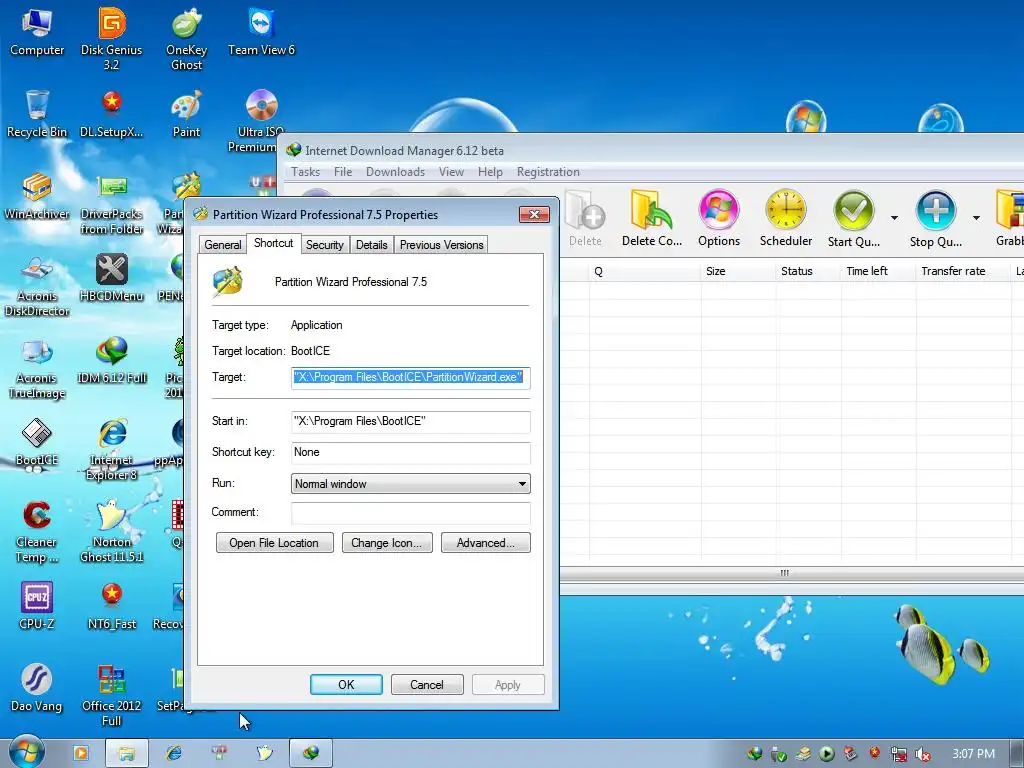Screen dimensions: 1024x768
Task: Click the Advanced button
Action: [x=485, y=543]
